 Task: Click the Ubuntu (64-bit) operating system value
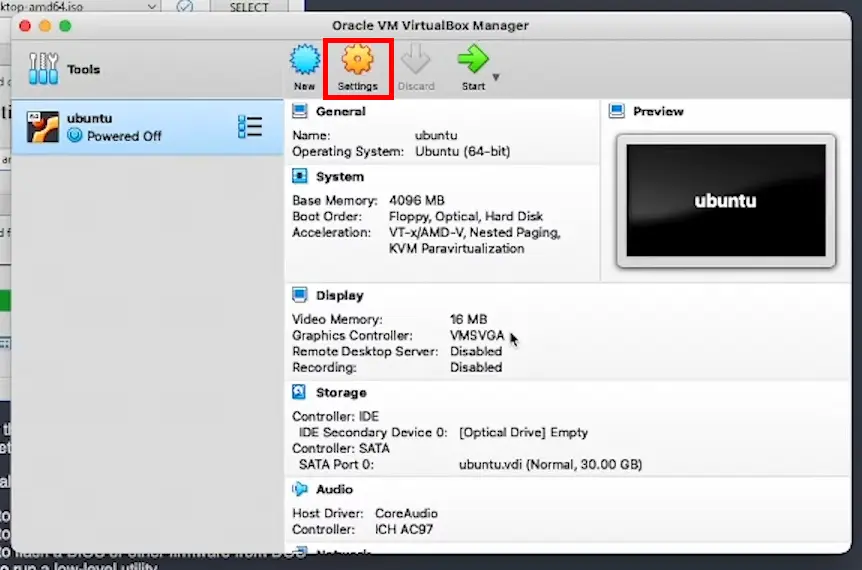462,151
